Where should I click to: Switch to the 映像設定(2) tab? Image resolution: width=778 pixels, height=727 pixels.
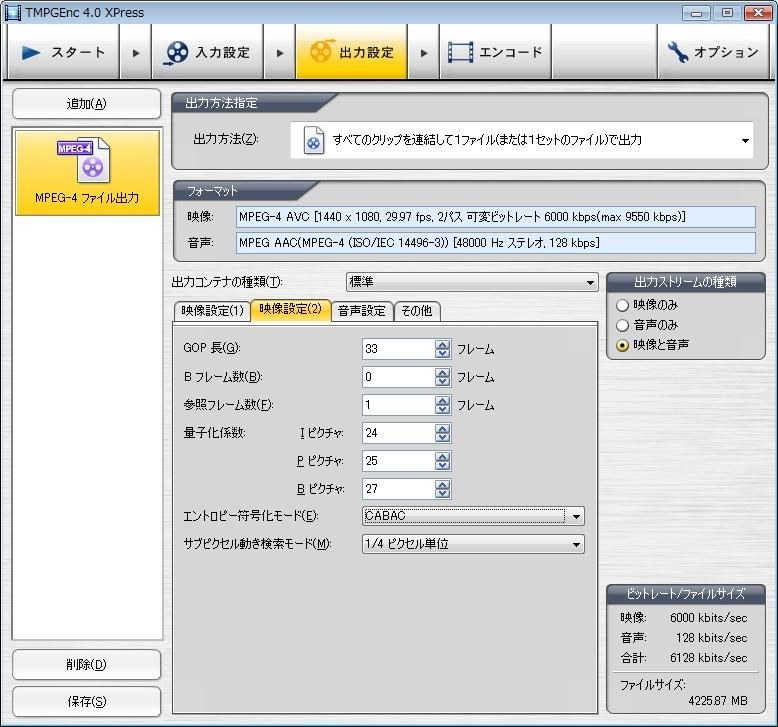click(x=291, y=310)
